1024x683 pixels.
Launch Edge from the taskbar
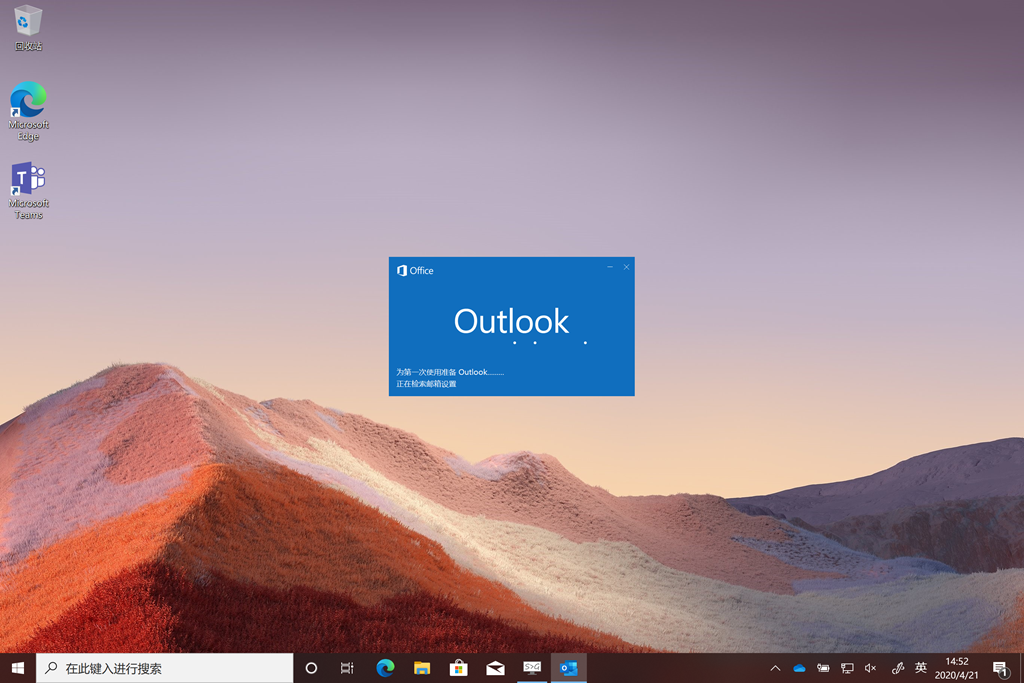click(x=385, y=668)
